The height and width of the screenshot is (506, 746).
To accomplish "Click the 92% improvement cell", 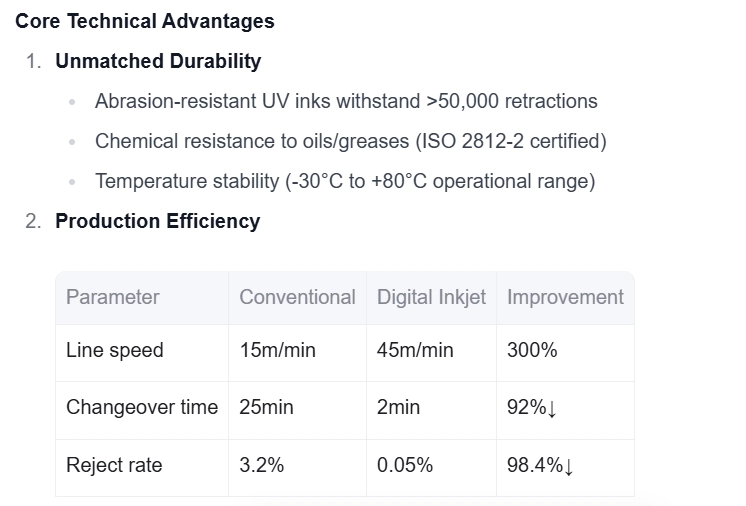I will (532, 407).
